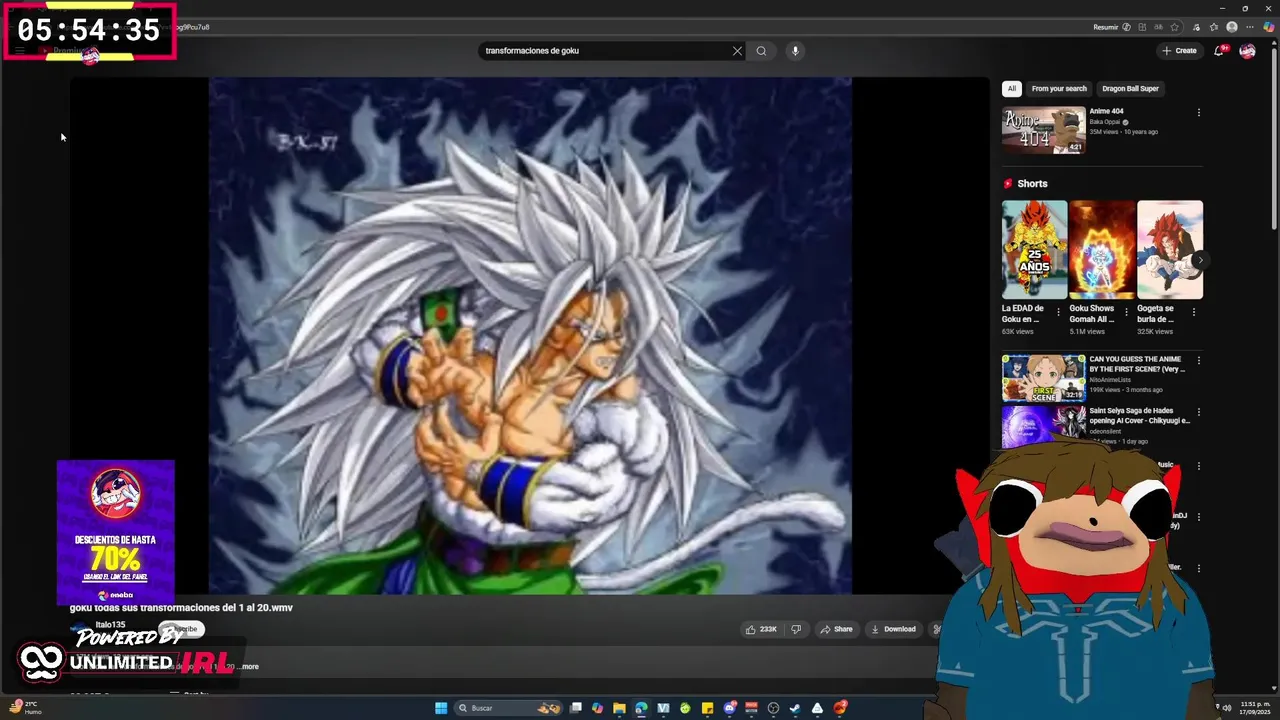The width and height of the screenshot is (1280, 720).
Task: Click the video player frame
Action: tap(530, 336)
